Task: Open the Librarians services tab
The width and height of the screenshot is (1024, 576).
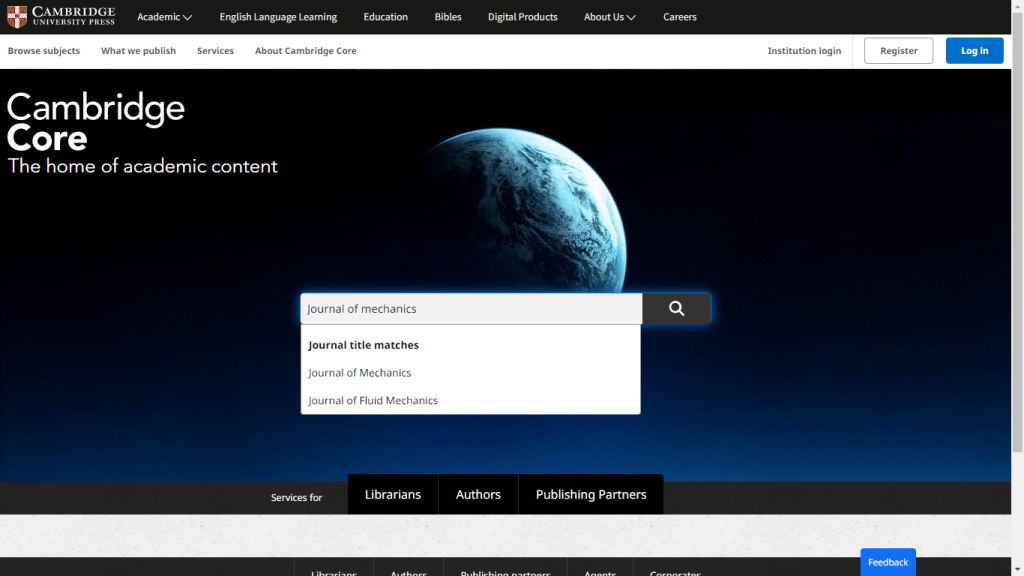Action: point(392,494)
